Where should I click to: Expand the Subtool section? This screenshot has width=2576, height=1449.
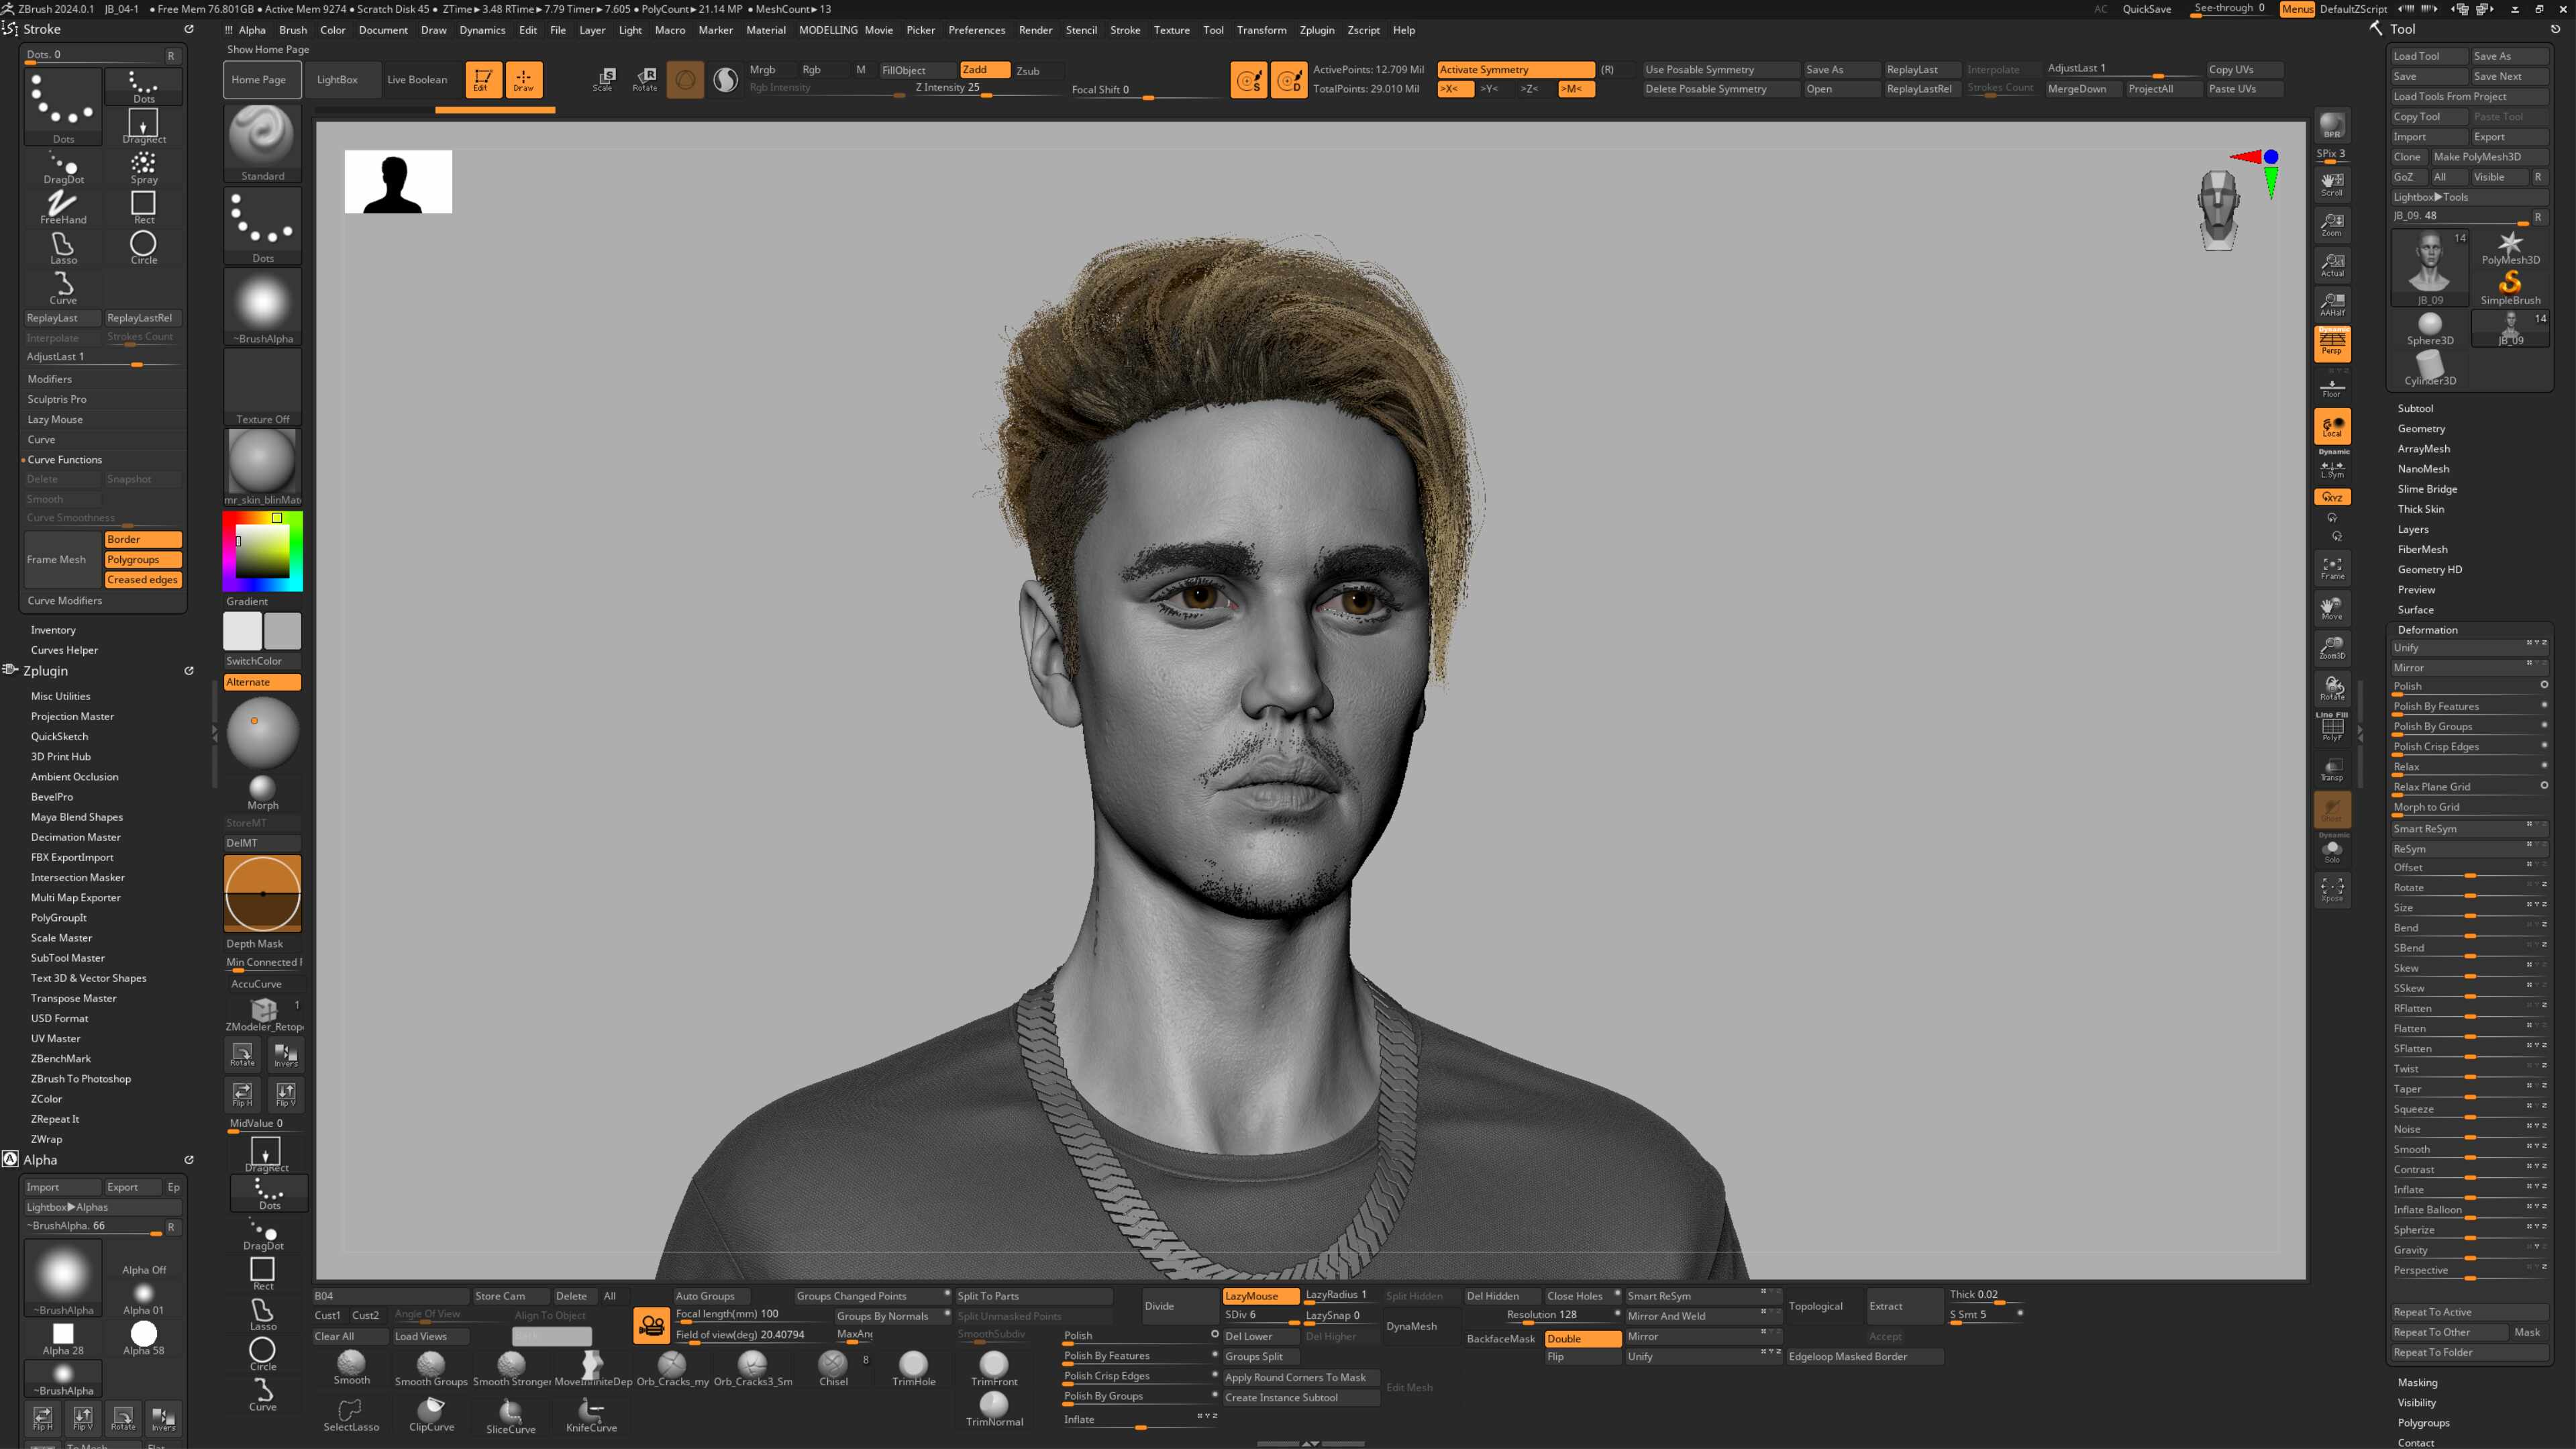pyautogui.click(x=2415, y=408)
